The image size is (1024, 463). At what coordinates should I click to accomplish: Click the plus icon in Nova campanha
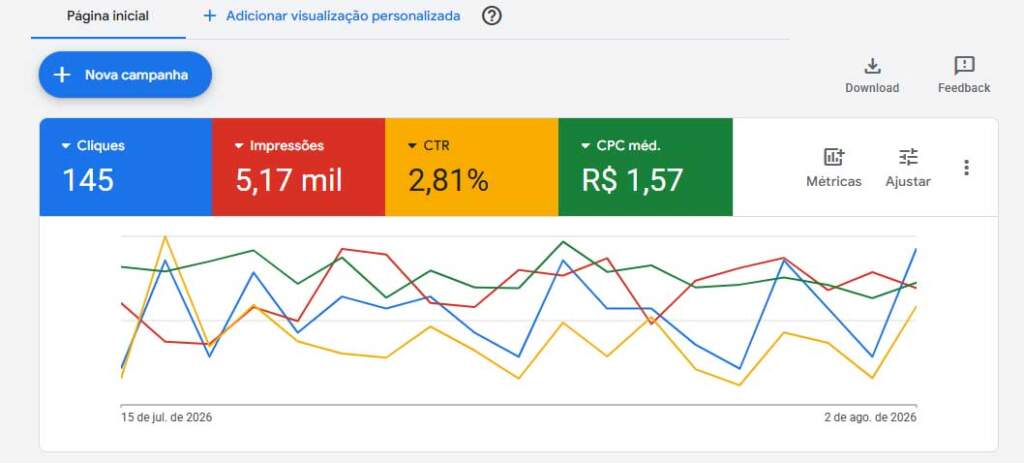click(61, 75)
